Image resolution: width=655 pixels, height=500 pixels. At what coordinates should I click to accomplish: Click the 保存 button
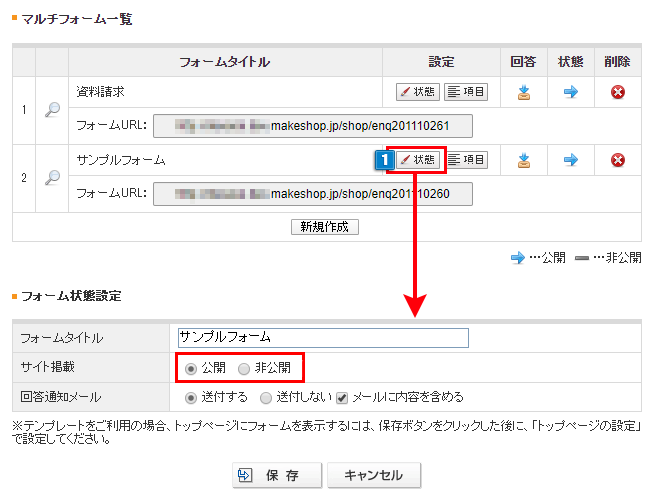[x=277, y=475]
